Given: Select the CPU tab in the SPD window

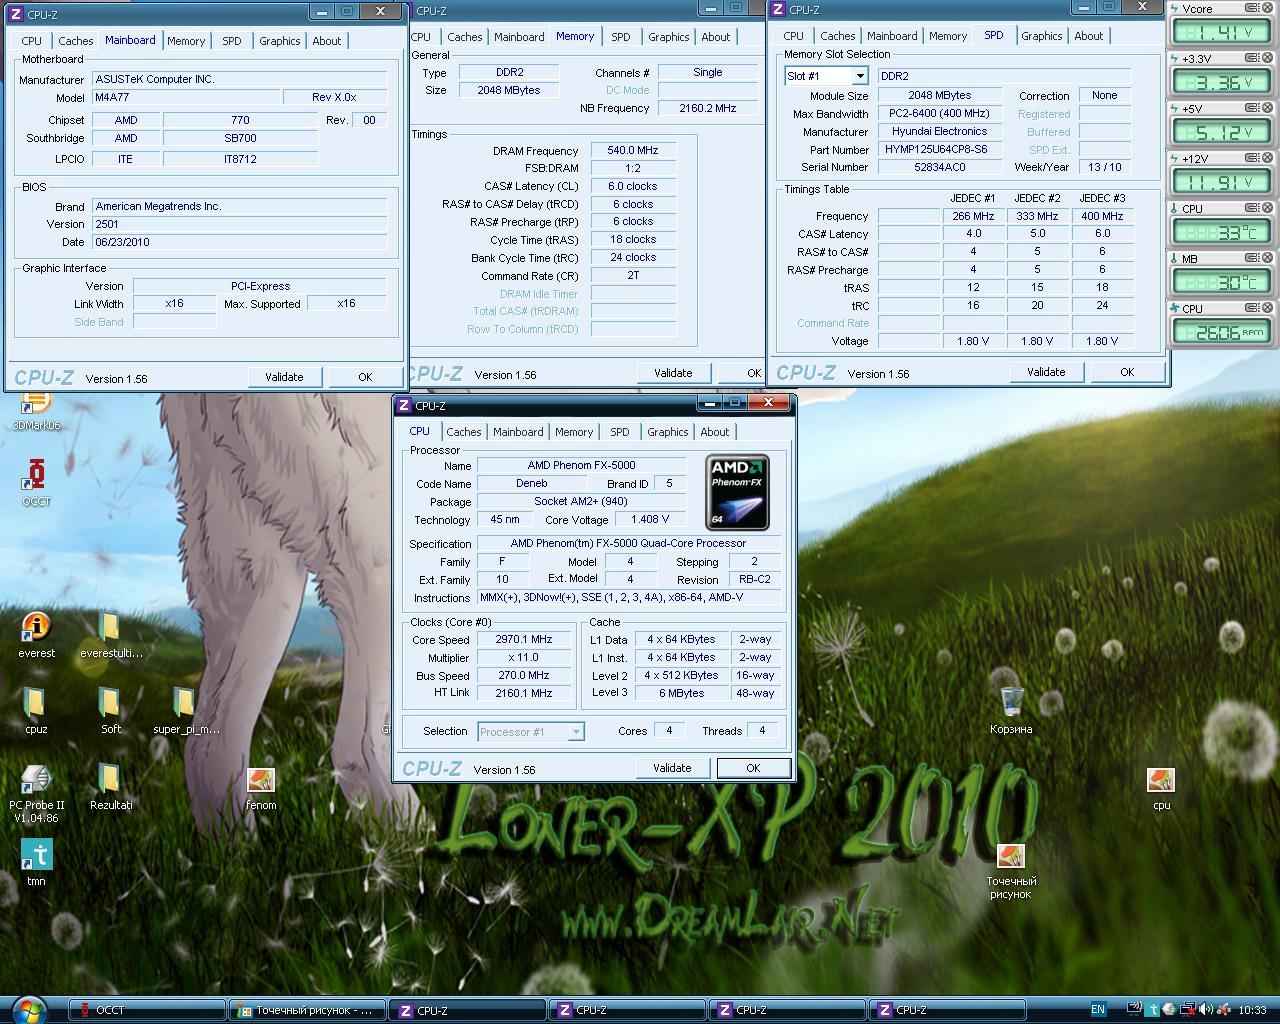Looking at the screenshot, I should (793, 36).
